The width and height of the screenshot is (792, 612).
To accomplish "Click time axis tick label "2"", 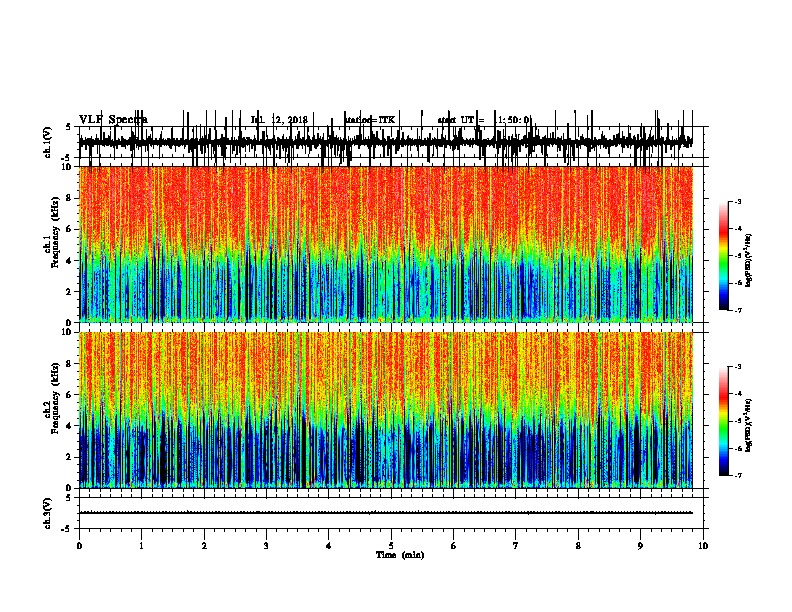I will [x=204, y=545].
